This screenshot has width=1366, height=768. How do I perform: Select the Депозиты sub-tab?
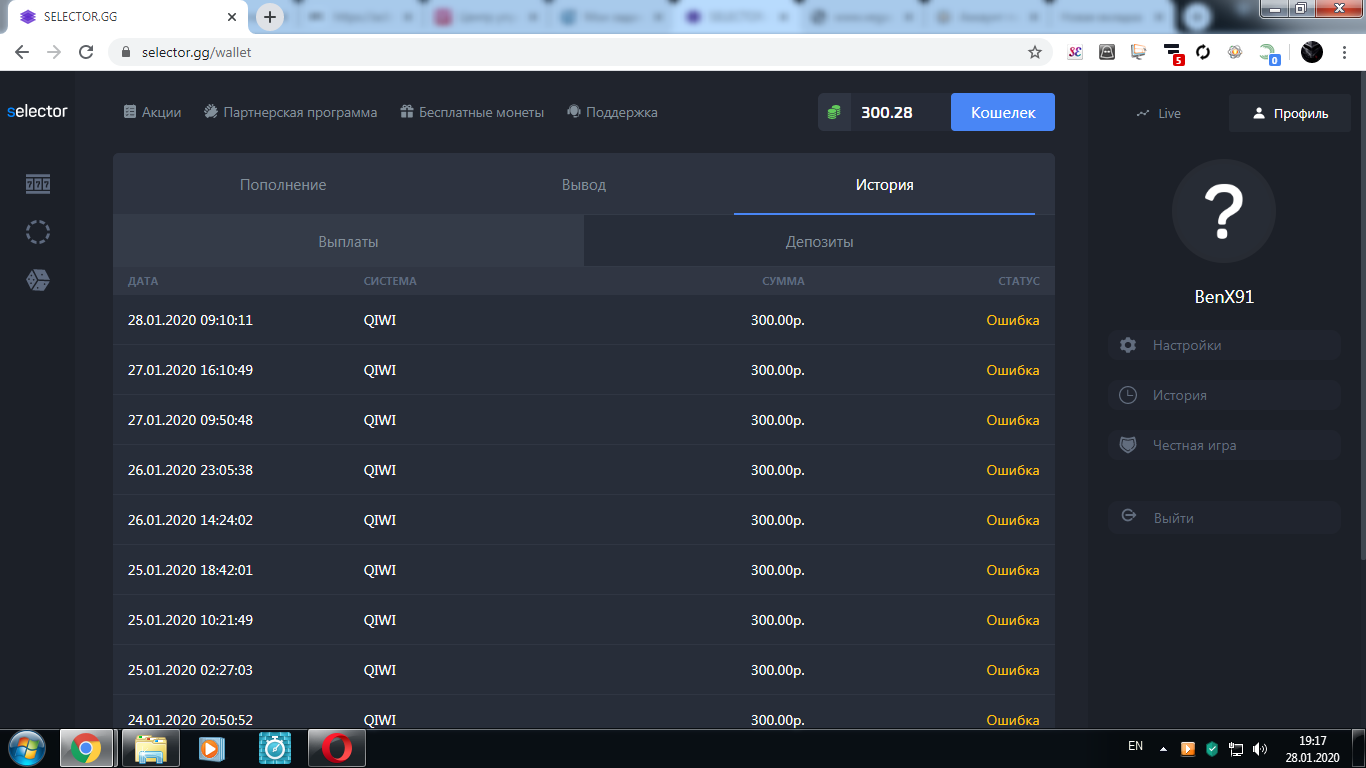click(820, 242)
